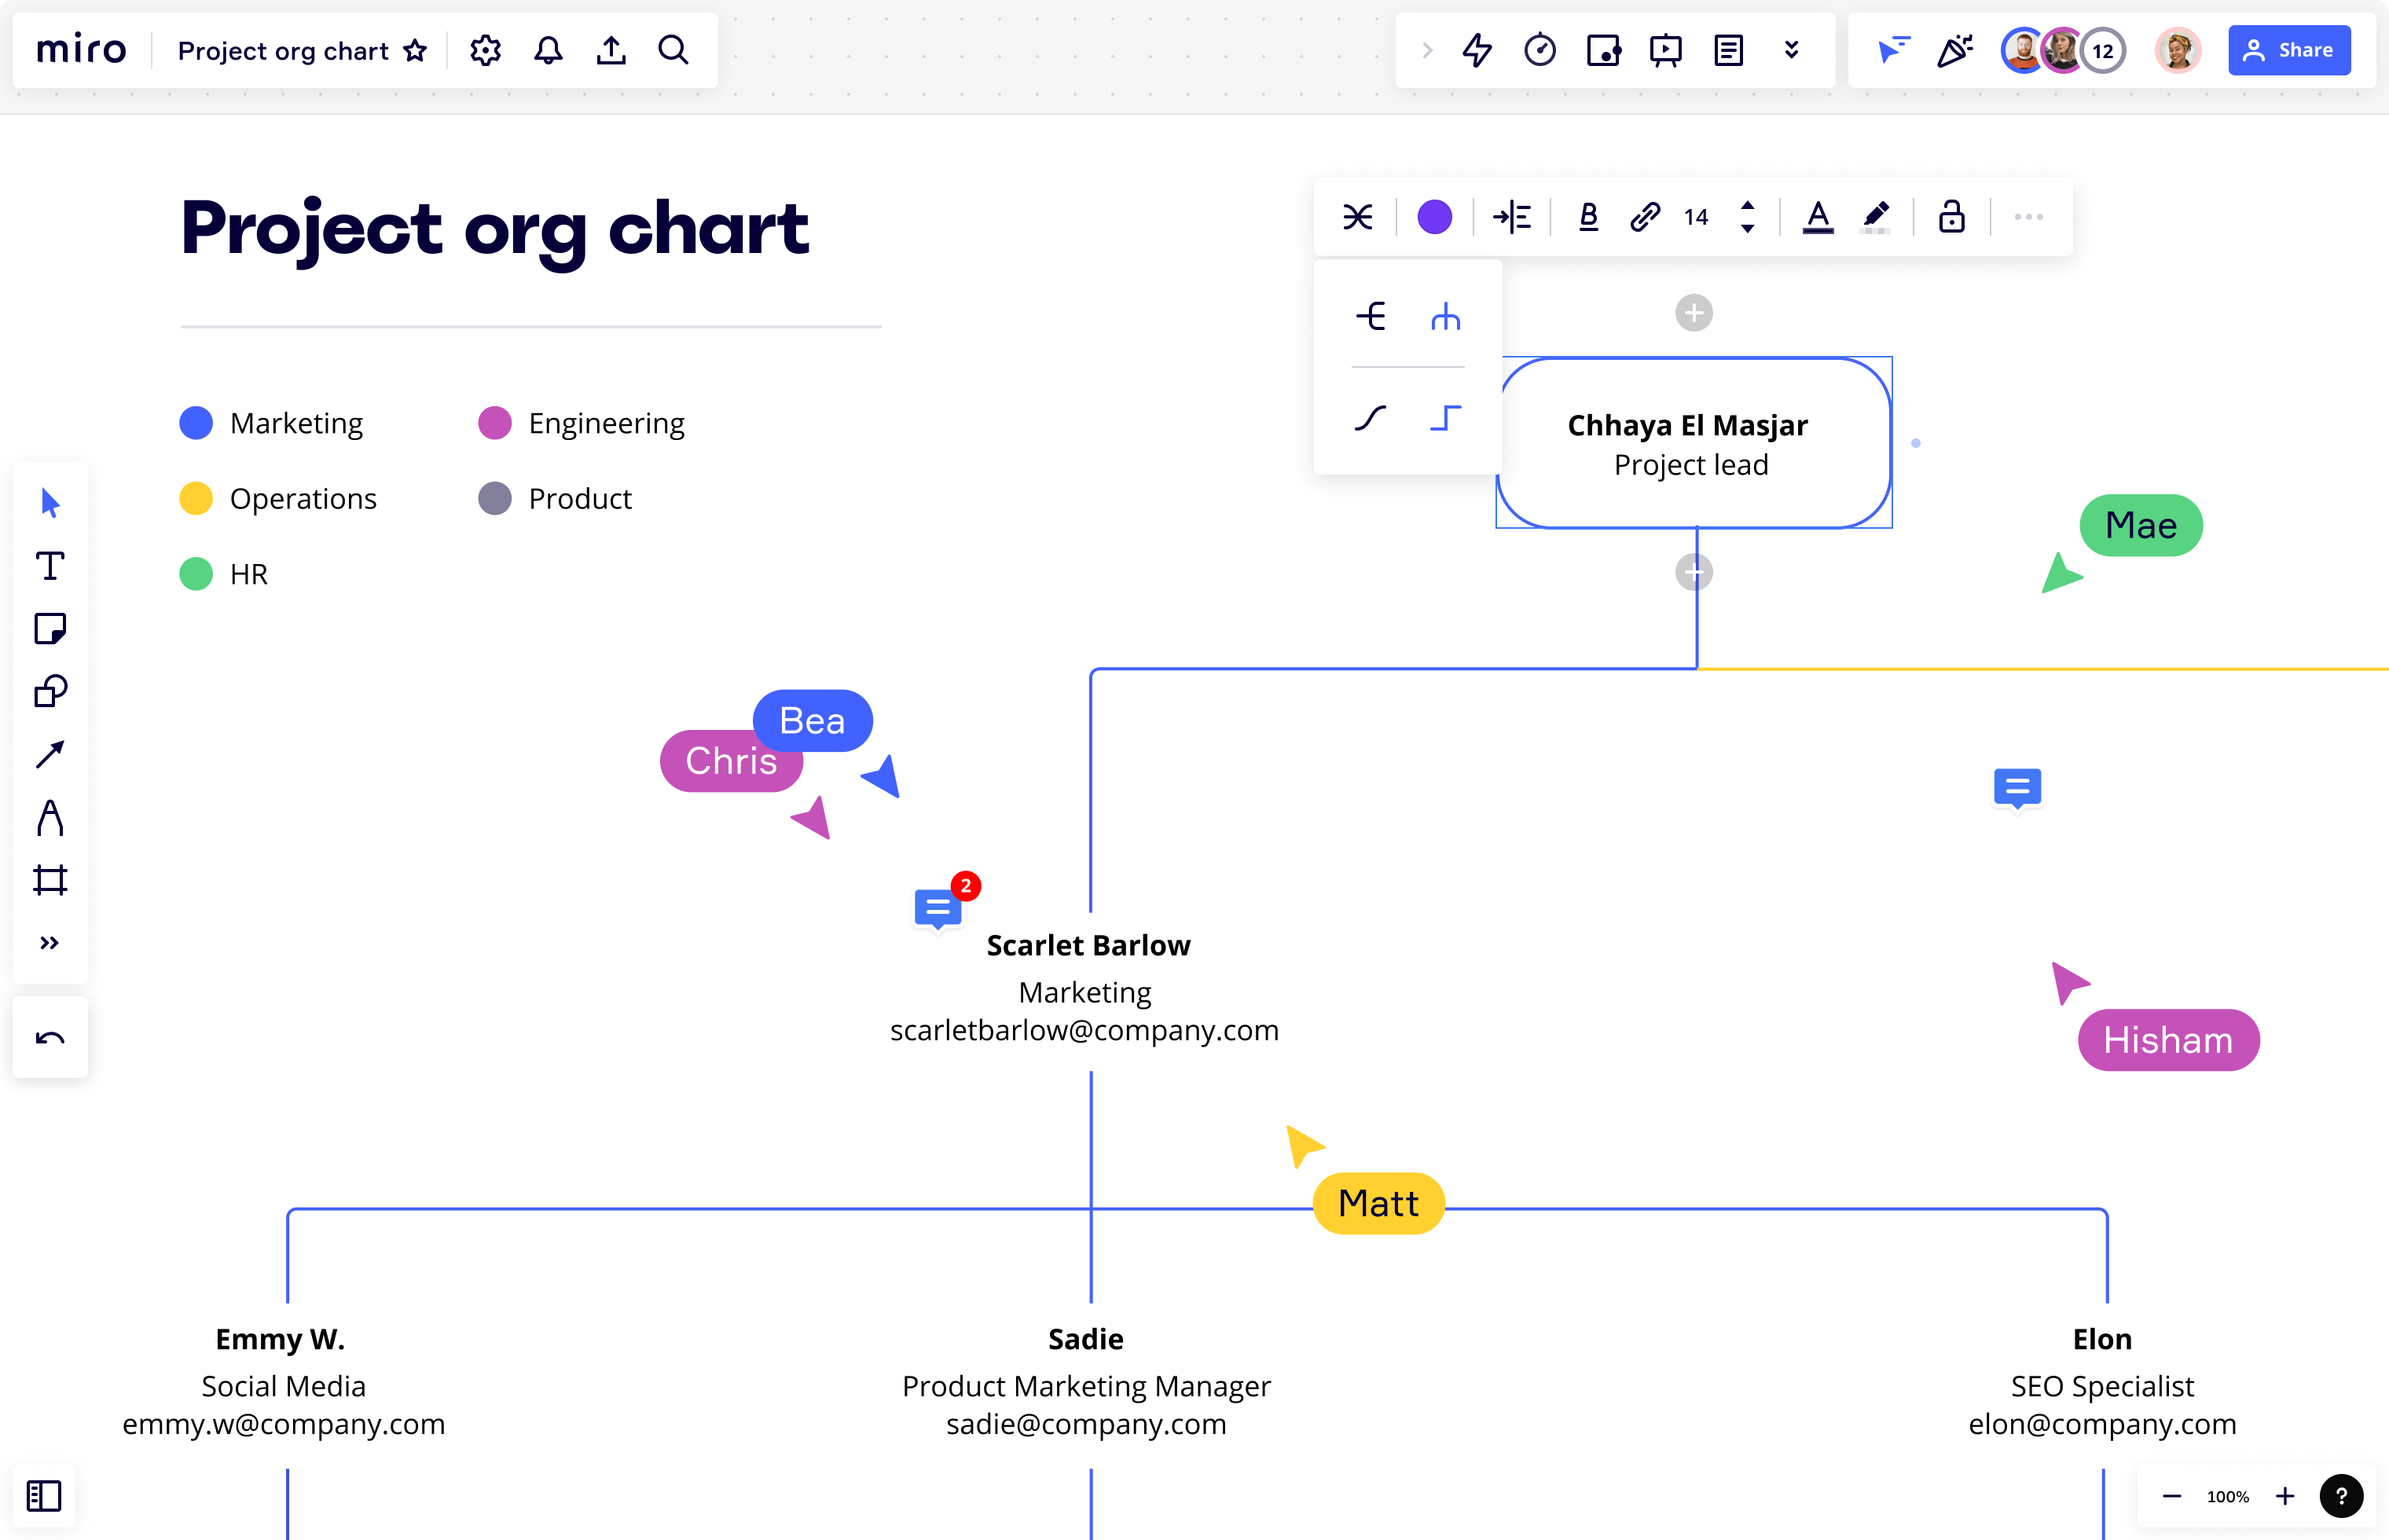The image size is (2389, 1540).
Task: Select the Text tool in left toolbar
Action: (x=50, y=566)
